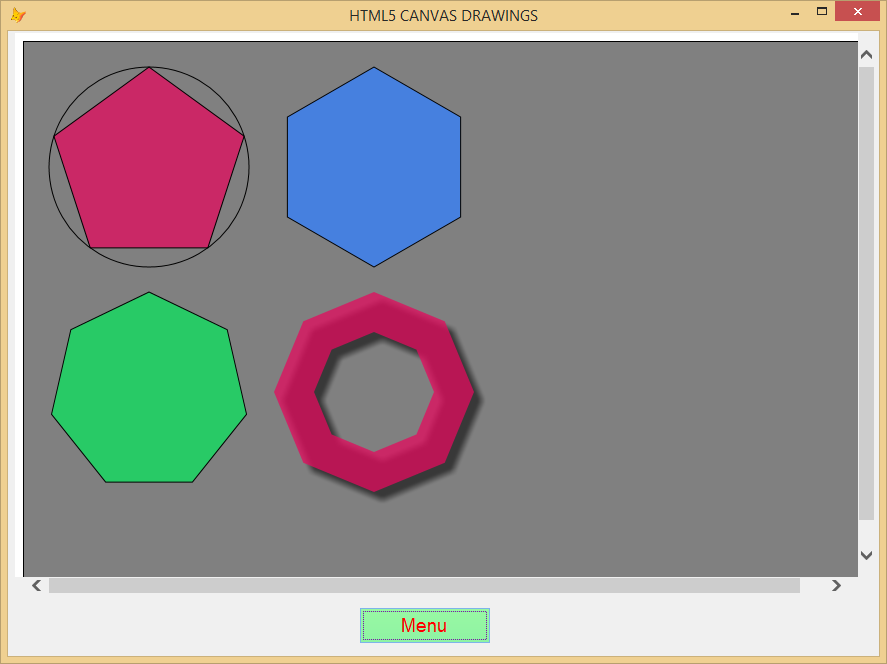The width and height of the screenshot is (887, 664).
Task: Click the up arrow on the vertical scrollbar
Action: (x=866, y=53)
